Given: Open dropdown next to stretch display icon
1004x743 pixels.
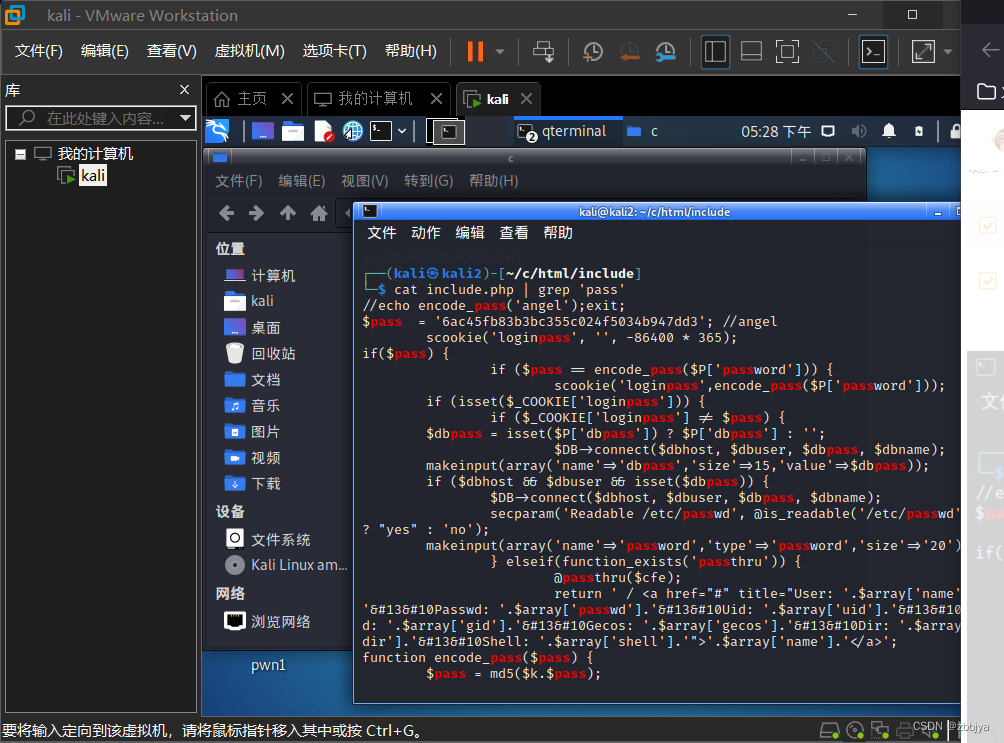Looking at the screenshot, I should [x=948, y=51].
